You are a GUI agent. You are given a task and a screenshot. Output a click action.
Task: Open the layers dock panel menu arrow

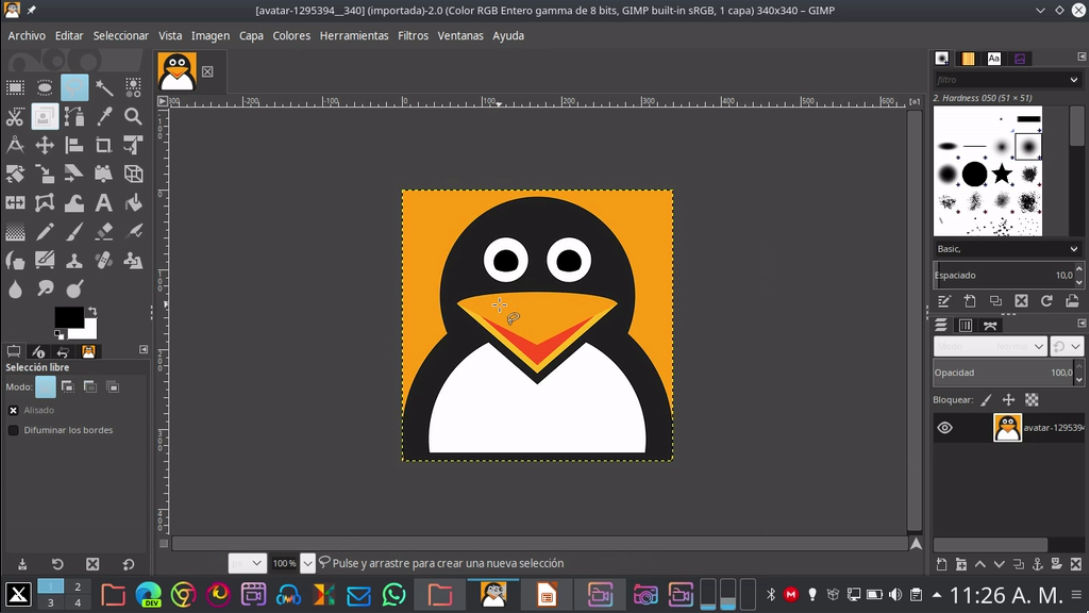tap(1082, 324)
